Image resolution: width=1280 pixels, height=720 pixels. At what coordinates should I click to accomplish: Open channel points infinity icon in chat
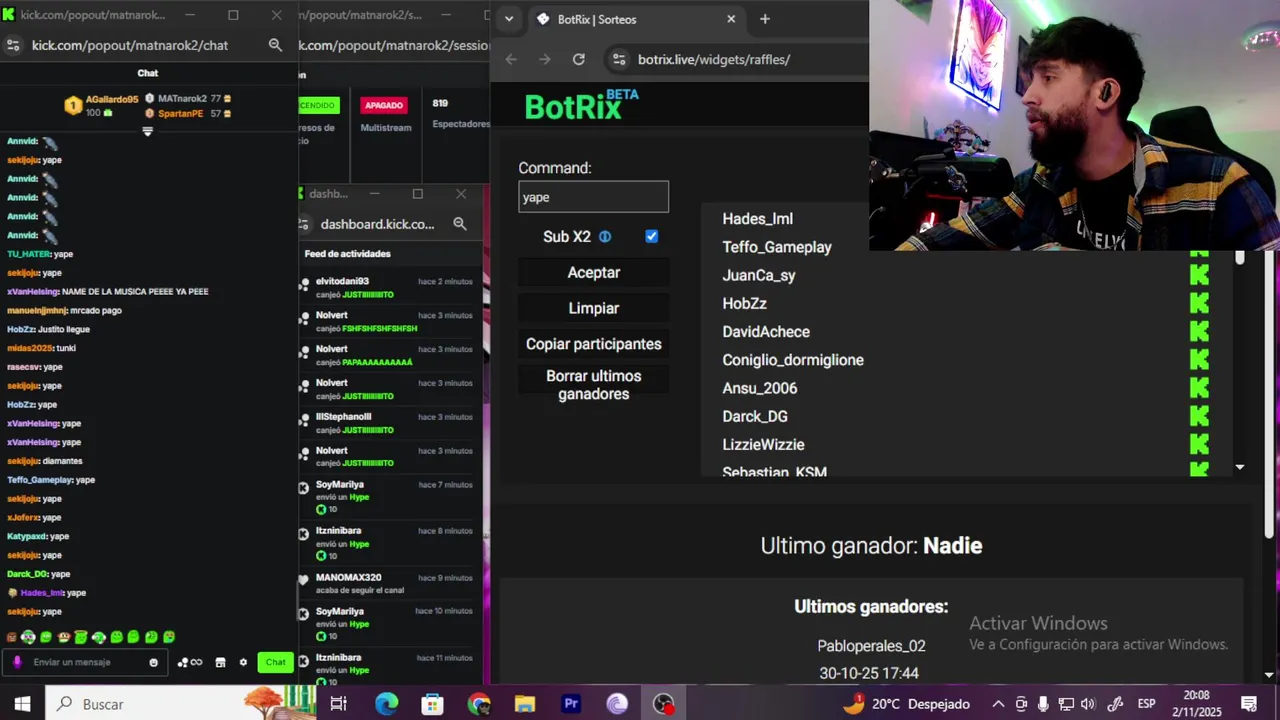point(190,662)
